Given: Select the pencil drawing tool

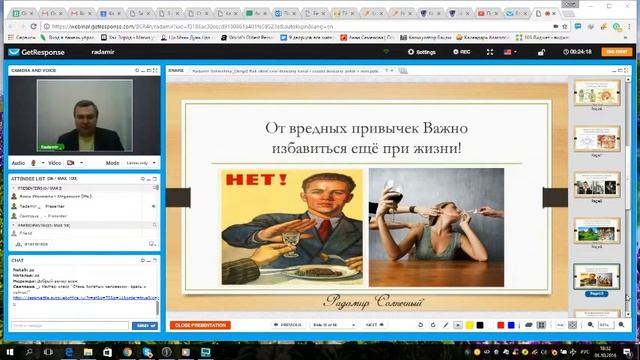Looking at the screenshot, I should tap(445, 325).
